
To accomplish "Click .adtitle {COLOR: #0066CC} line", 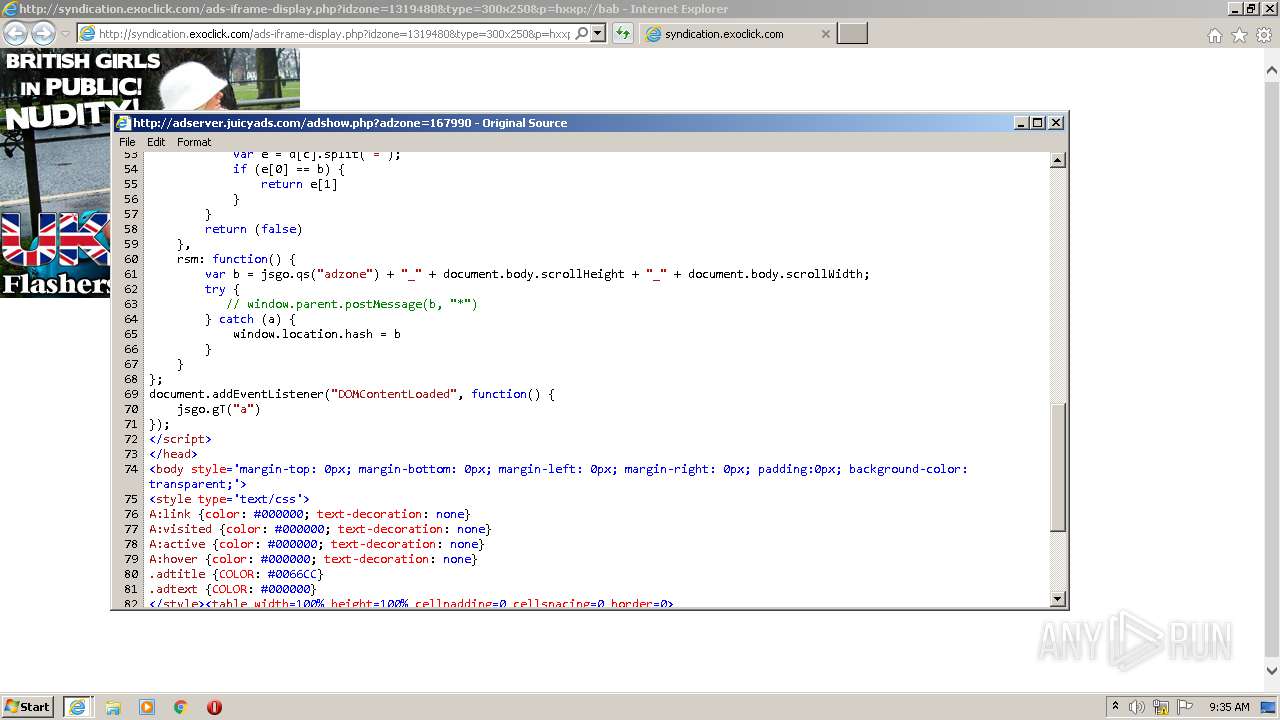I will [x=236, y=574].
